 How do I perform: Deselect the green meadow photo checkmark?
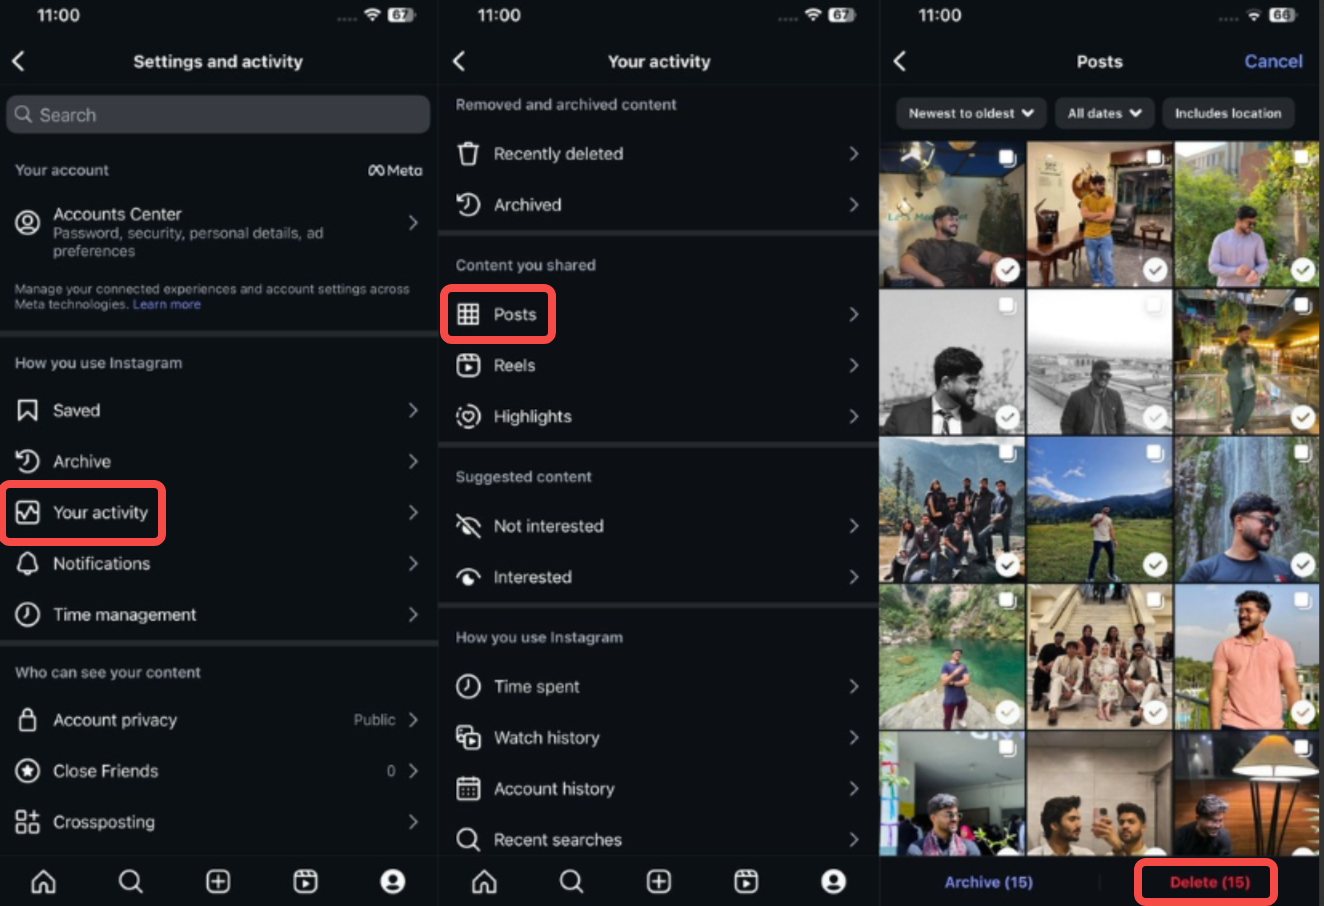1155,565
